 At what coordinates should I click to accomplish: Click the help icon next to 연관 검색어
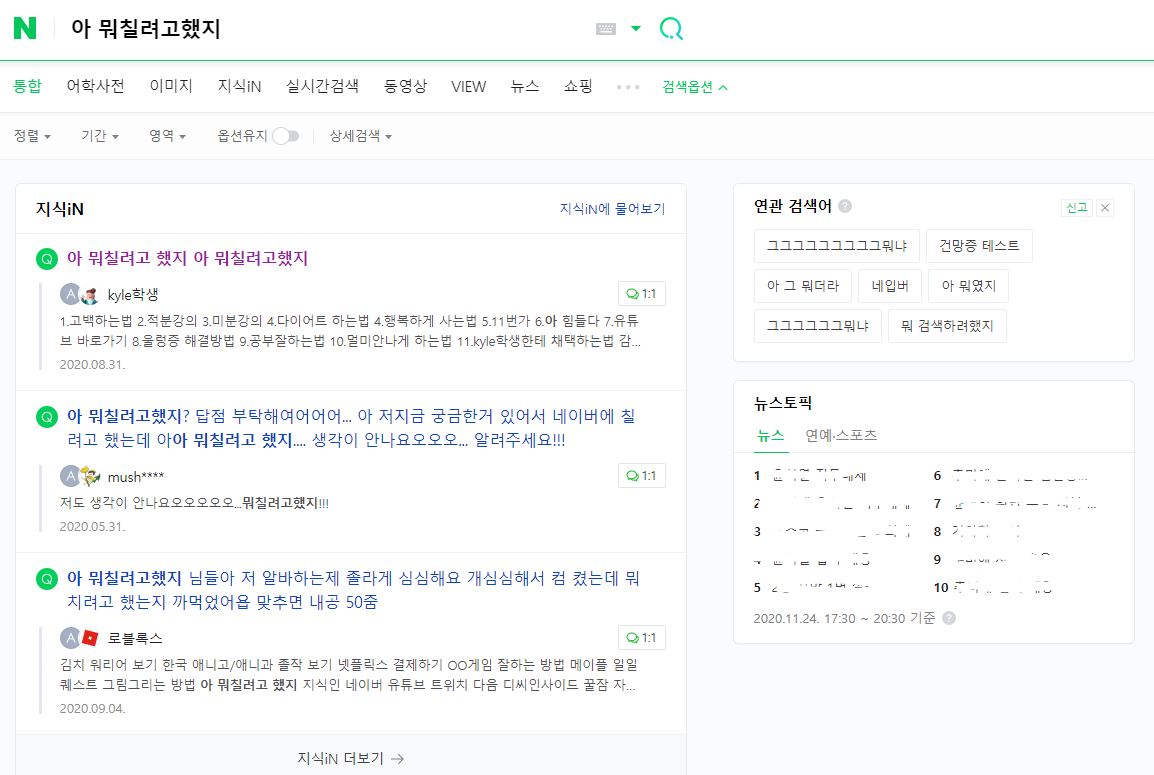845,206
